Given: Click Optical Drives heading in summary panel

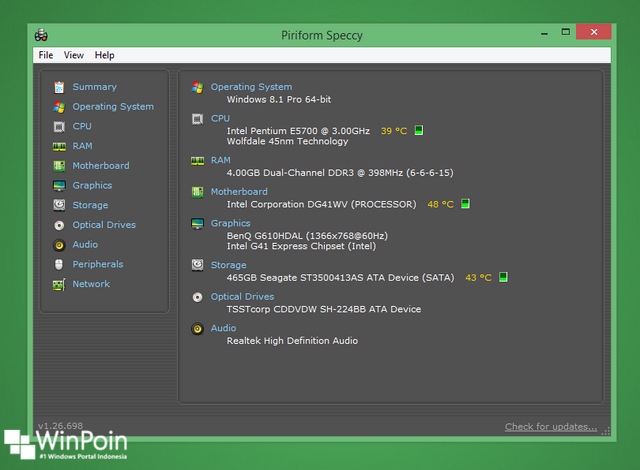Looking at the screenshot, I should click(242, 297).
